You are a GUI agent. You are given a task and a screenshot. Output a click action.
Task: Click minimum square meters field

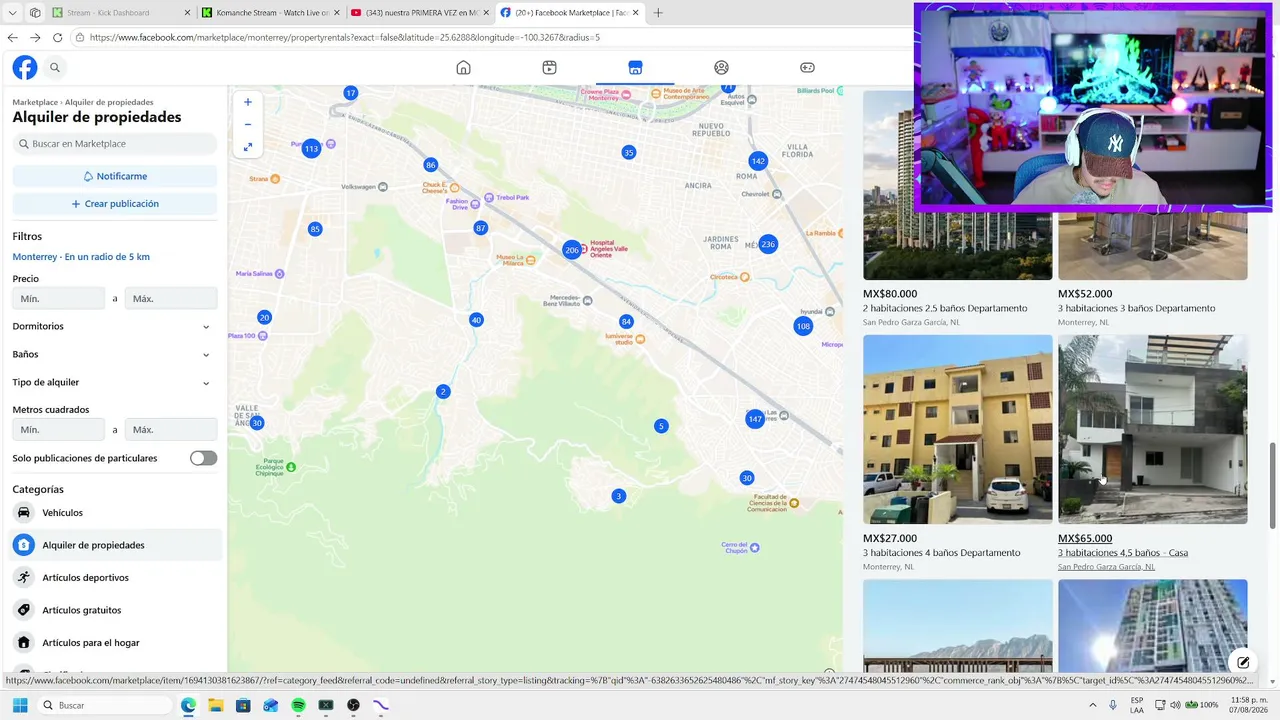click(x=59, y=429)
